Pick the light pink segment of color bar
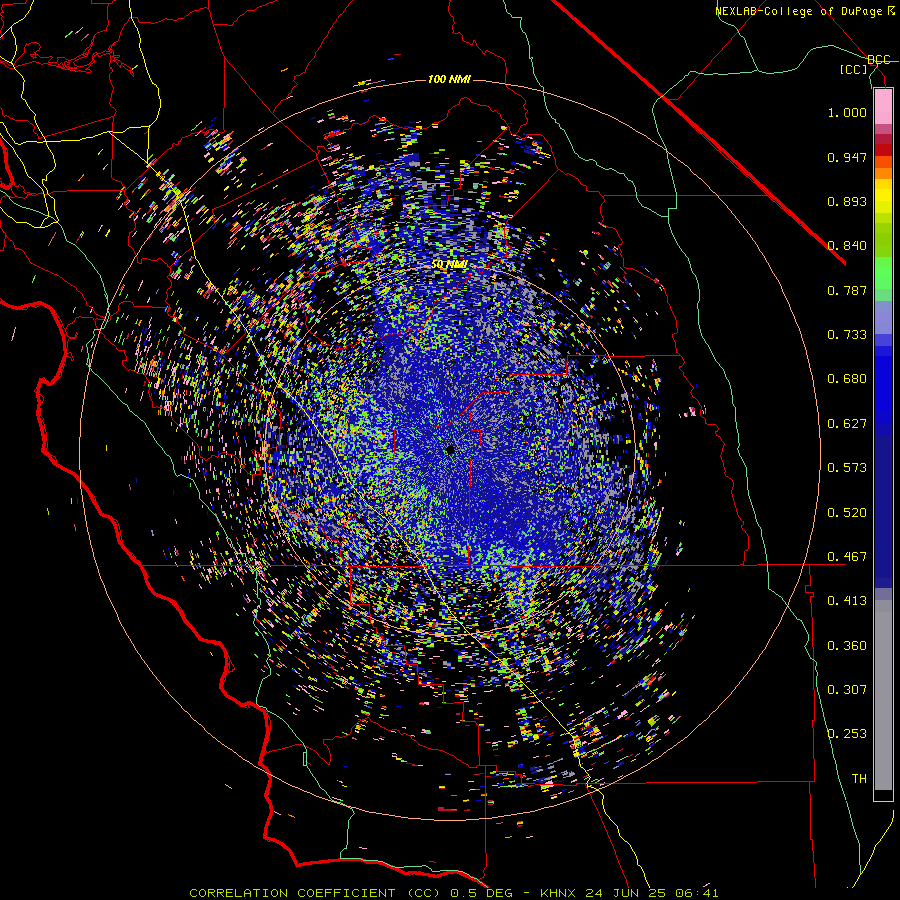 tap(883, 107)
